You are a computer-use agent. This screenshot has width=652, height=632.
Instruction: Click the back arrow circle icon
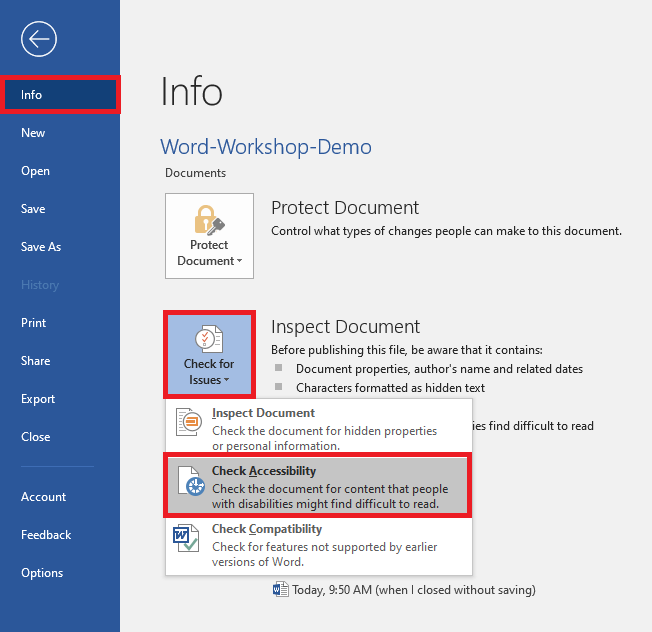pyautogui.click(x=39, y=39)
